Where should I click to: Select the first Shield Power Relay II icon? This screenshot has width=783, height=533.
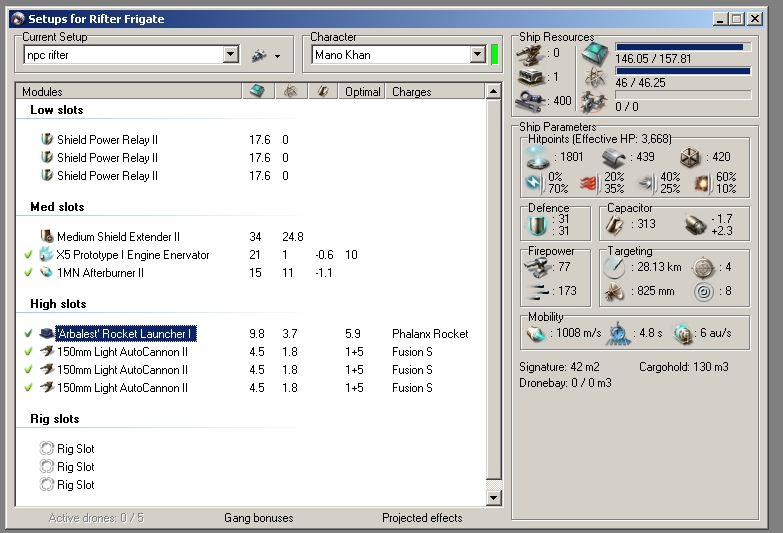tap(46, 139)
